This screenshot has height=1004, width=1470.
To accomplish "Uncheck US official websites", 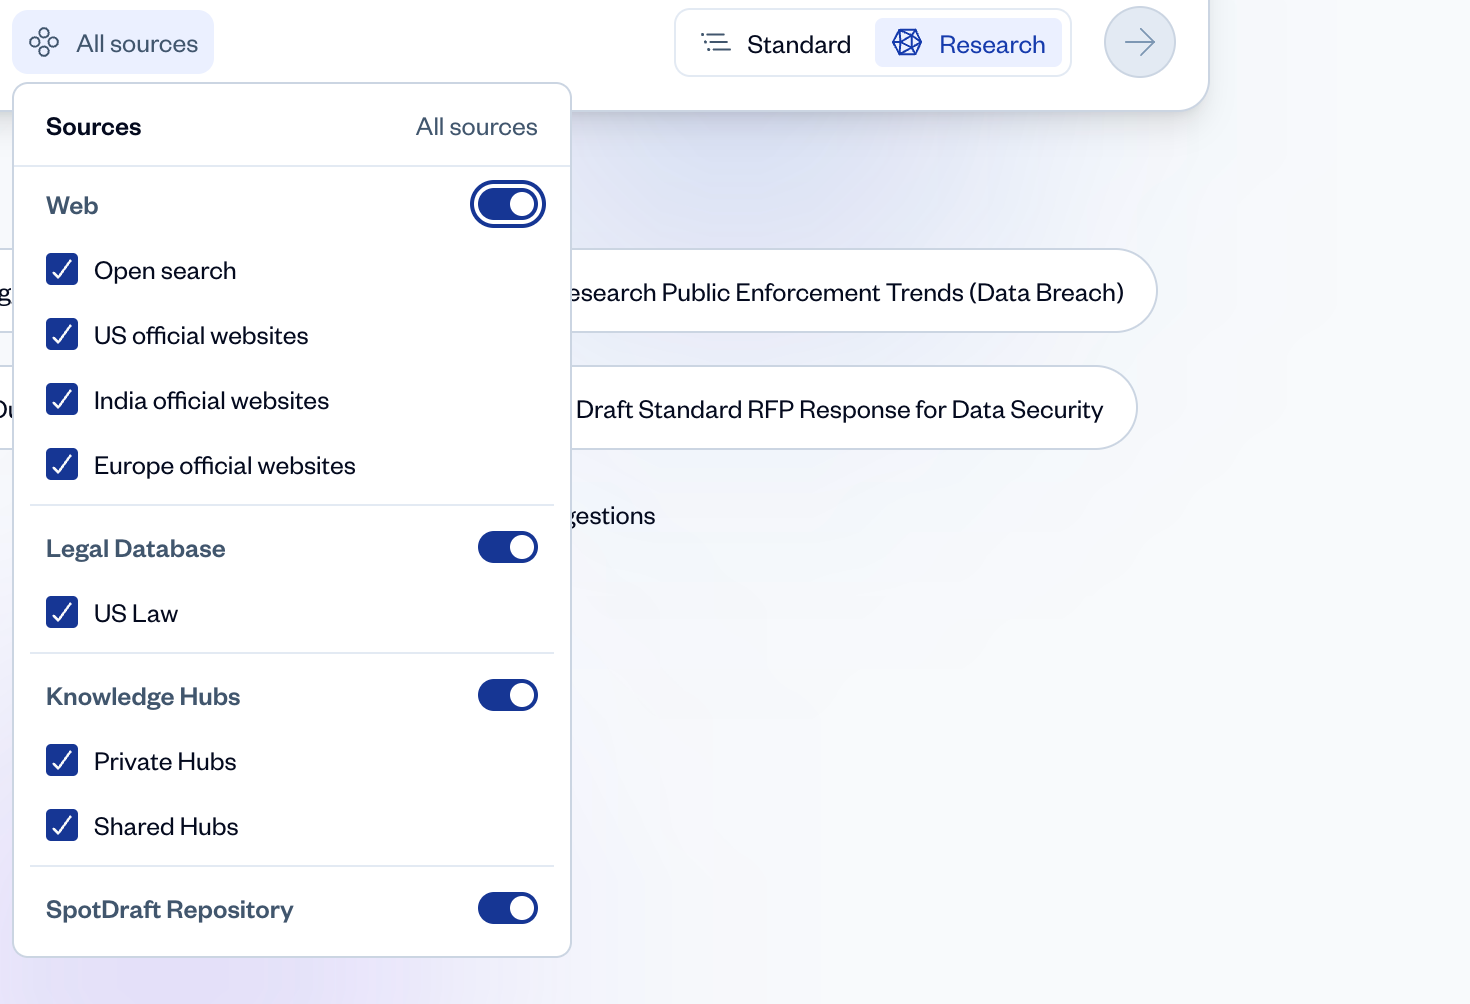I will tap(62, 335).
